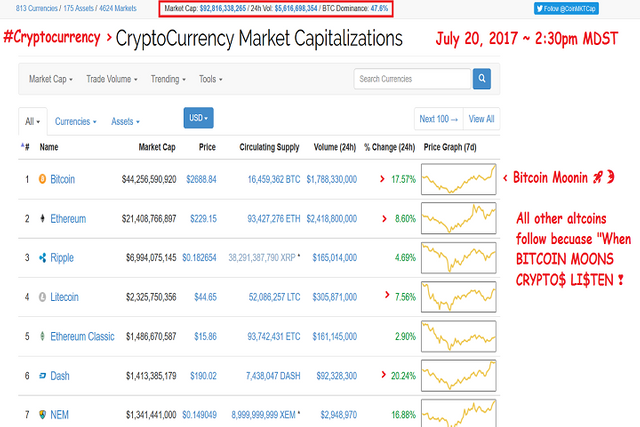Click Litecoin price $44.65

(x=205, y=297)
